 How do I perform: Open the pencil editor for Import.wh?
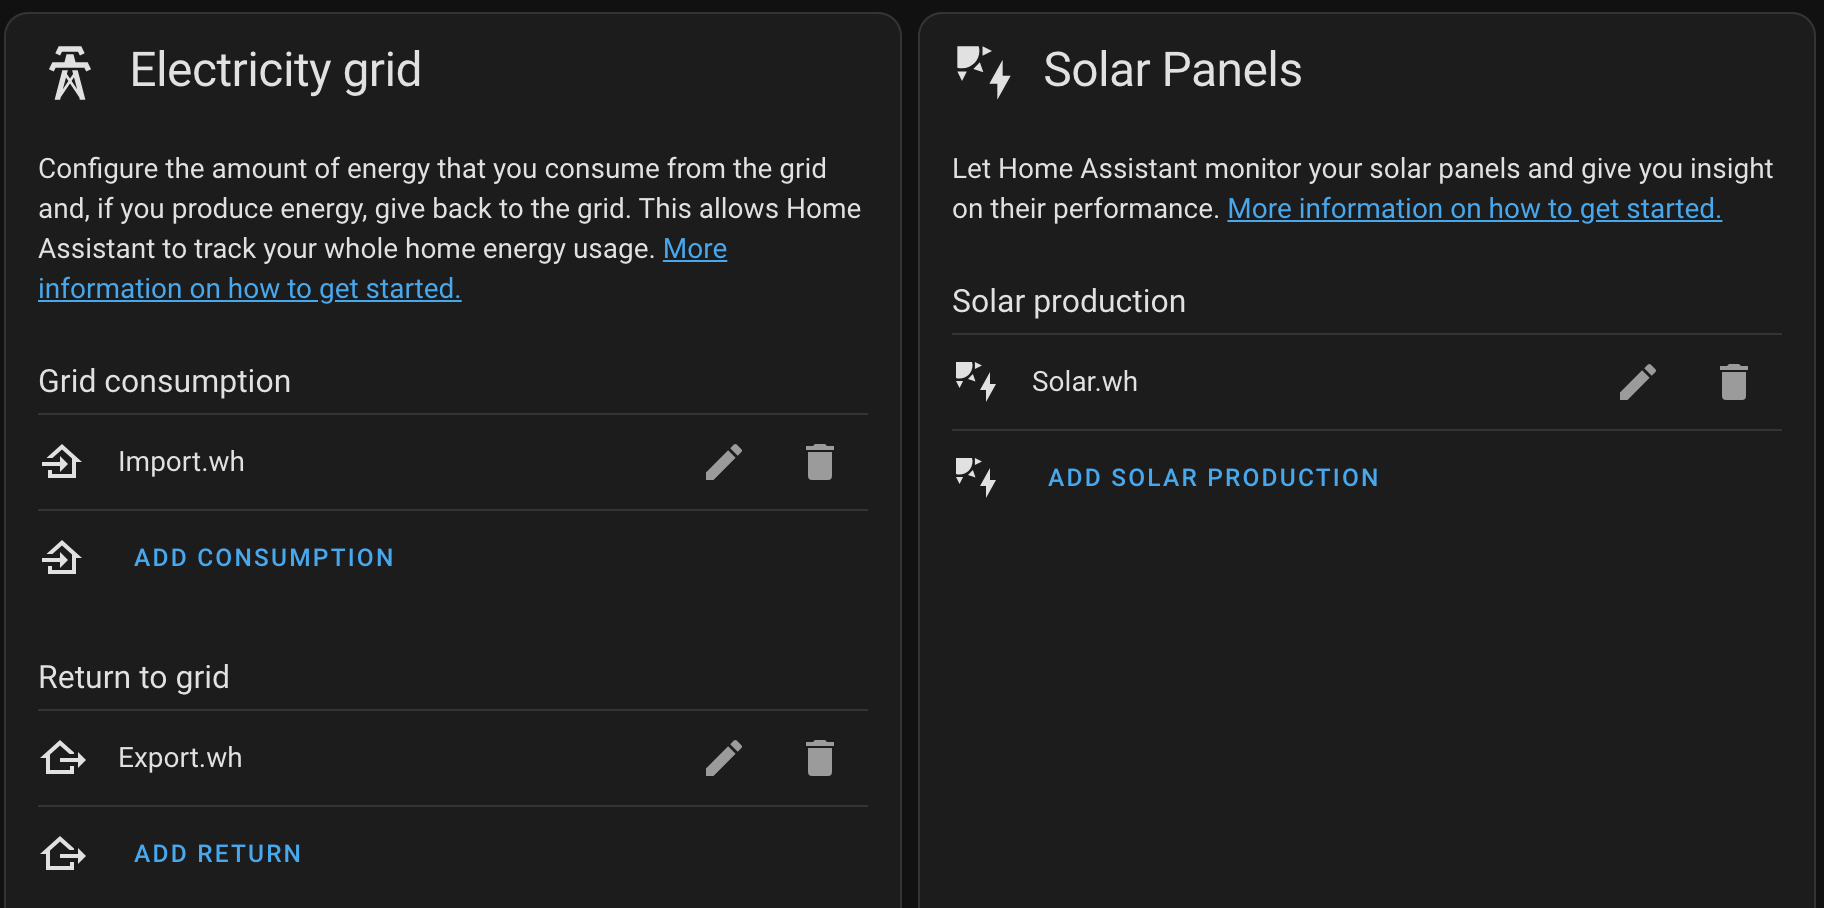click(724, 461)
